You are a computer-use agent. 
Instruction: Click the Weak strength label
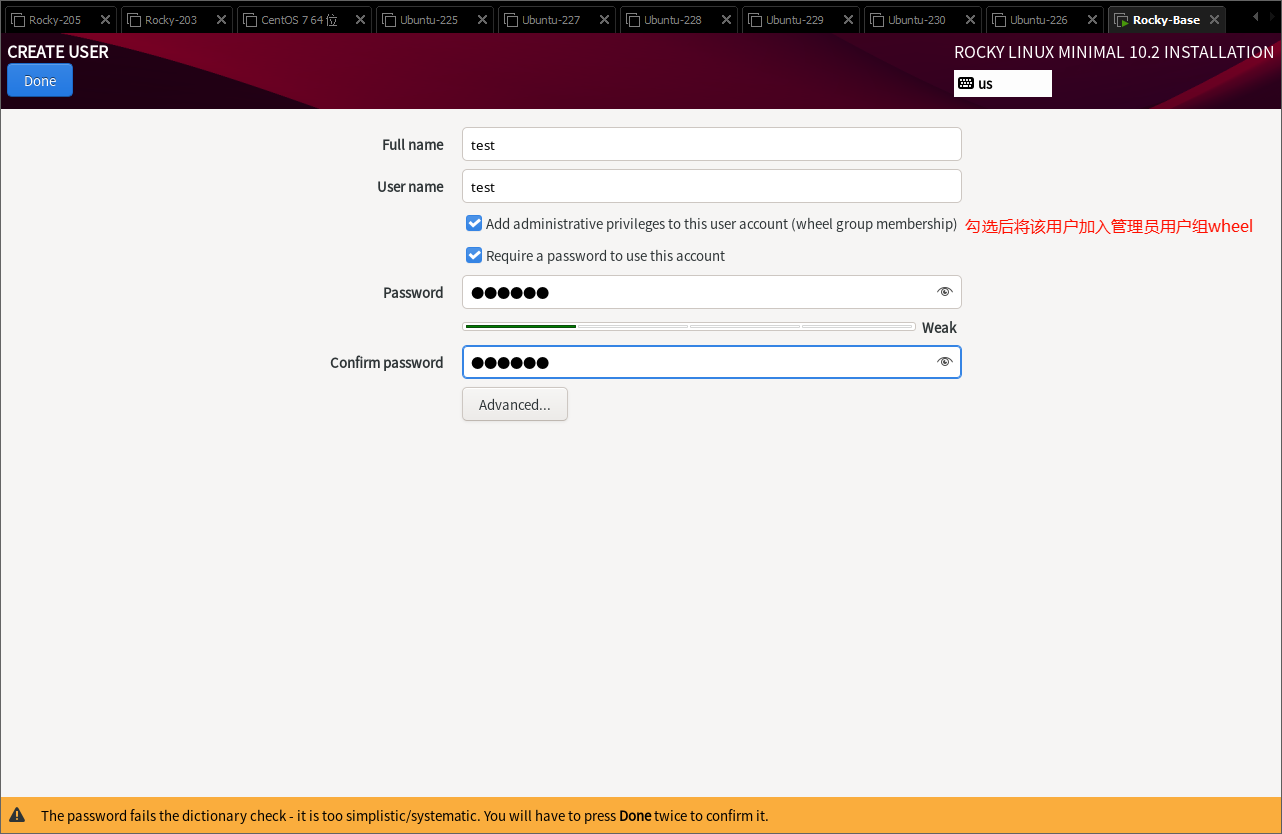(939, 328)
